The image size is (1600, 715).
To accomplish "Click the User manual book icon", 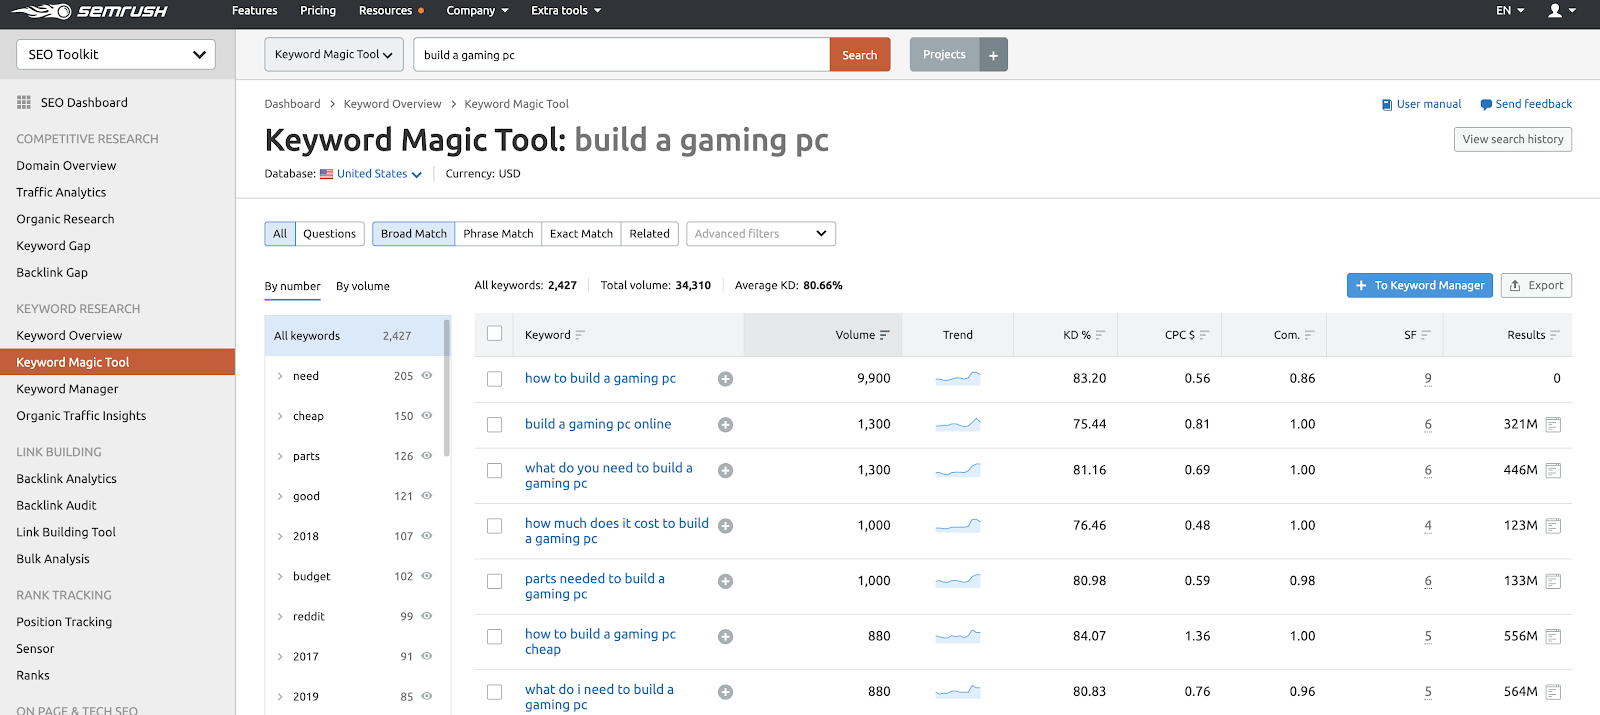I will coord(1386,105).
